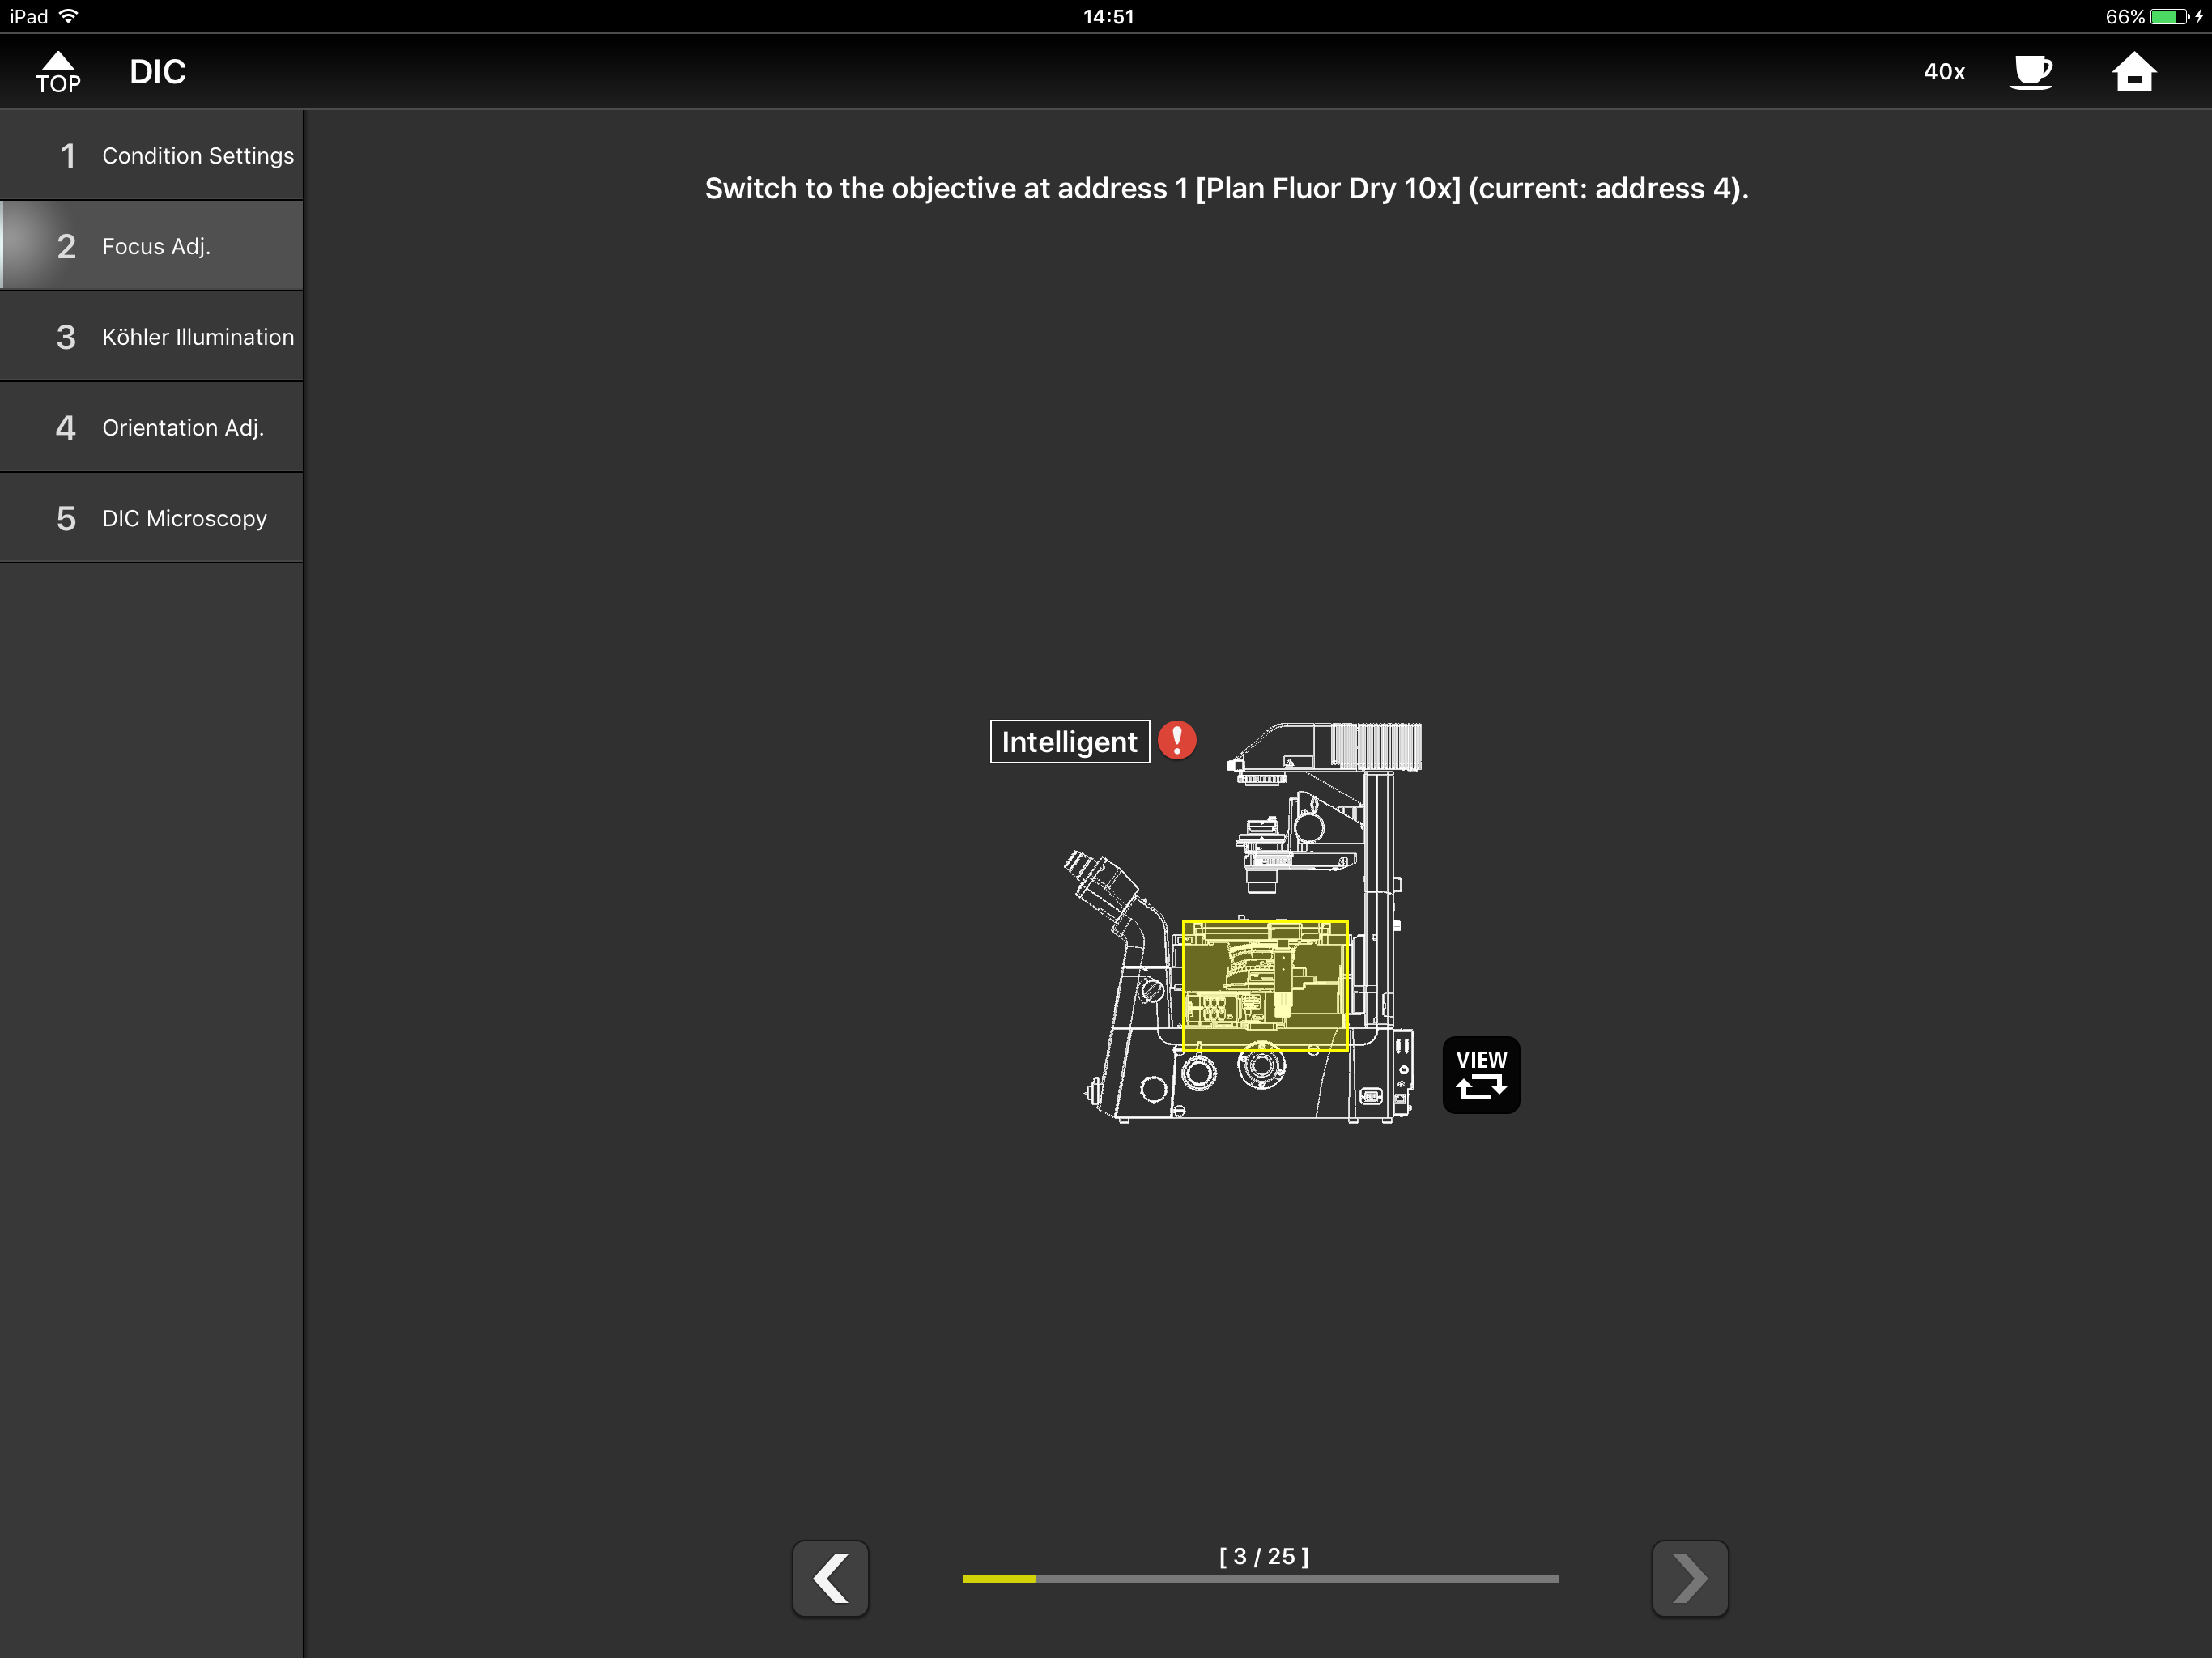Open step 5 DIC Microscopy
This screenshot has width=2212, height=1658.
(151, 518)
